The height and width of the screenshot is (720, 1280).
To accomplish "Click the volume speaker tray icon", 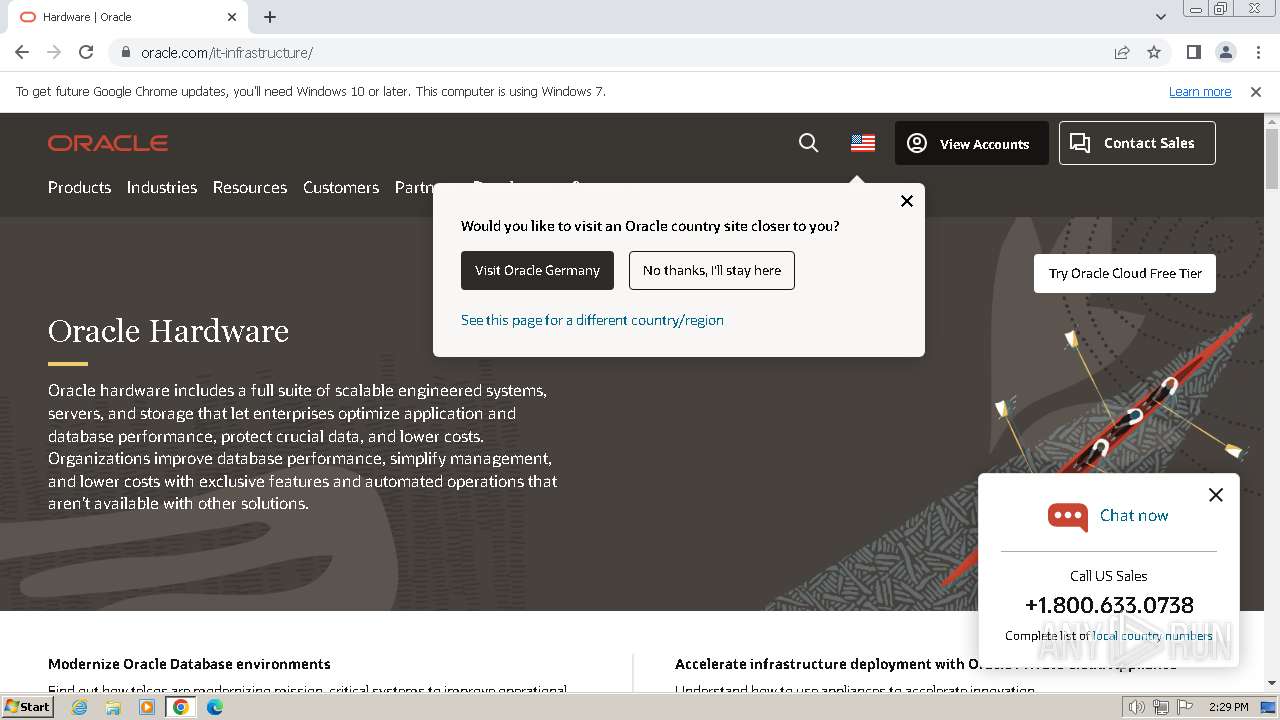I will pyautogui.click(x=1137, y=707).
